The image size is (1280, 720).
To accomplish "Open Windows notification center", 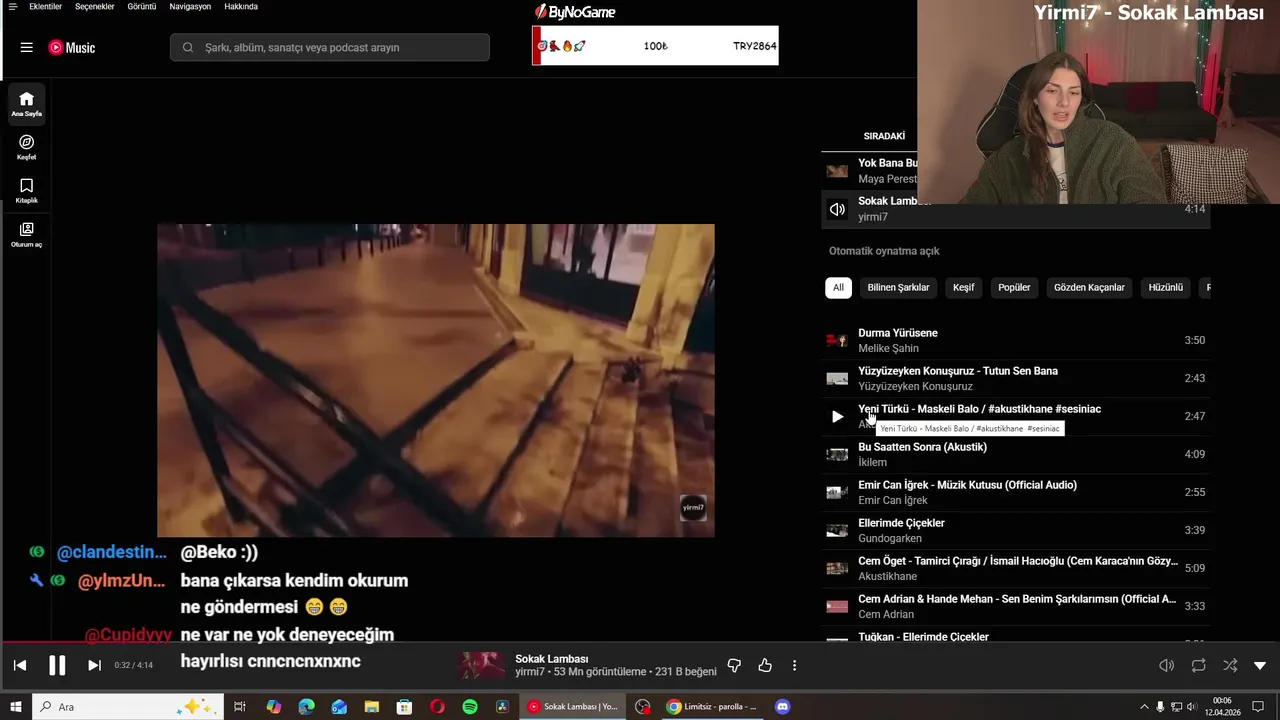I will click(x=1258, y=706).
